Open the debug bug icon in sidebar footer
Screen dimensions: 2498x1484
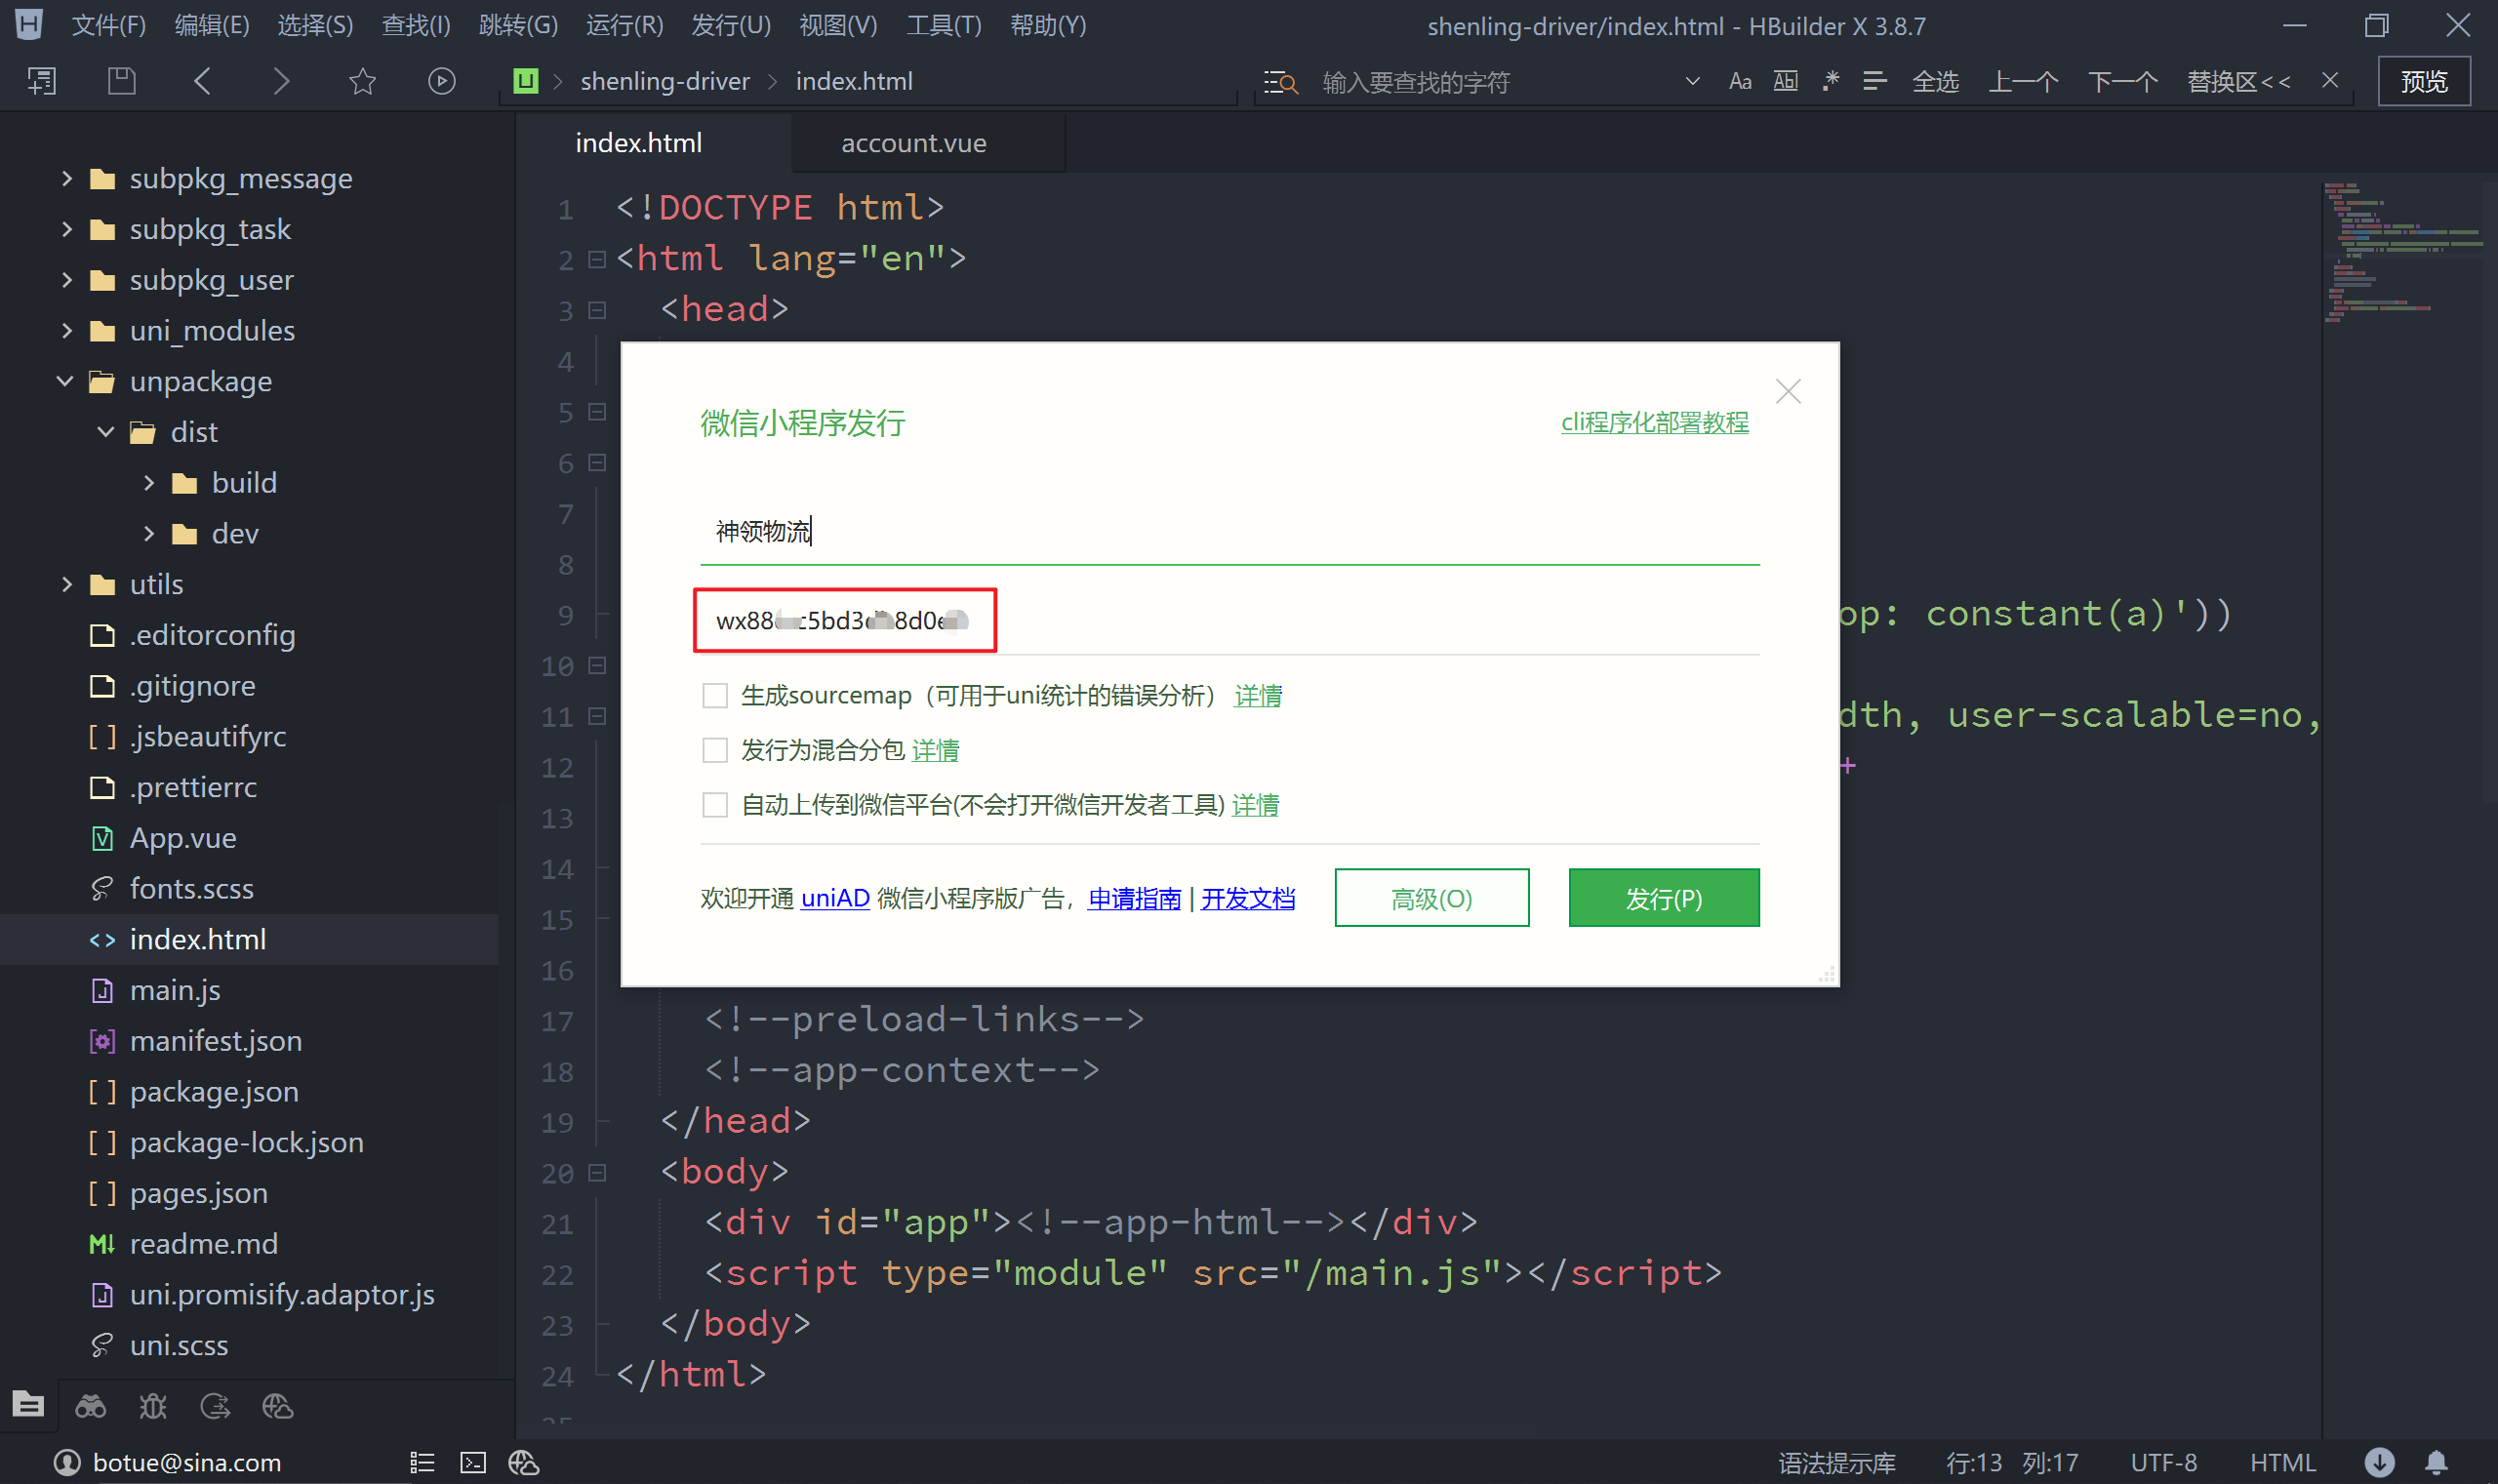pos(153,1407)
